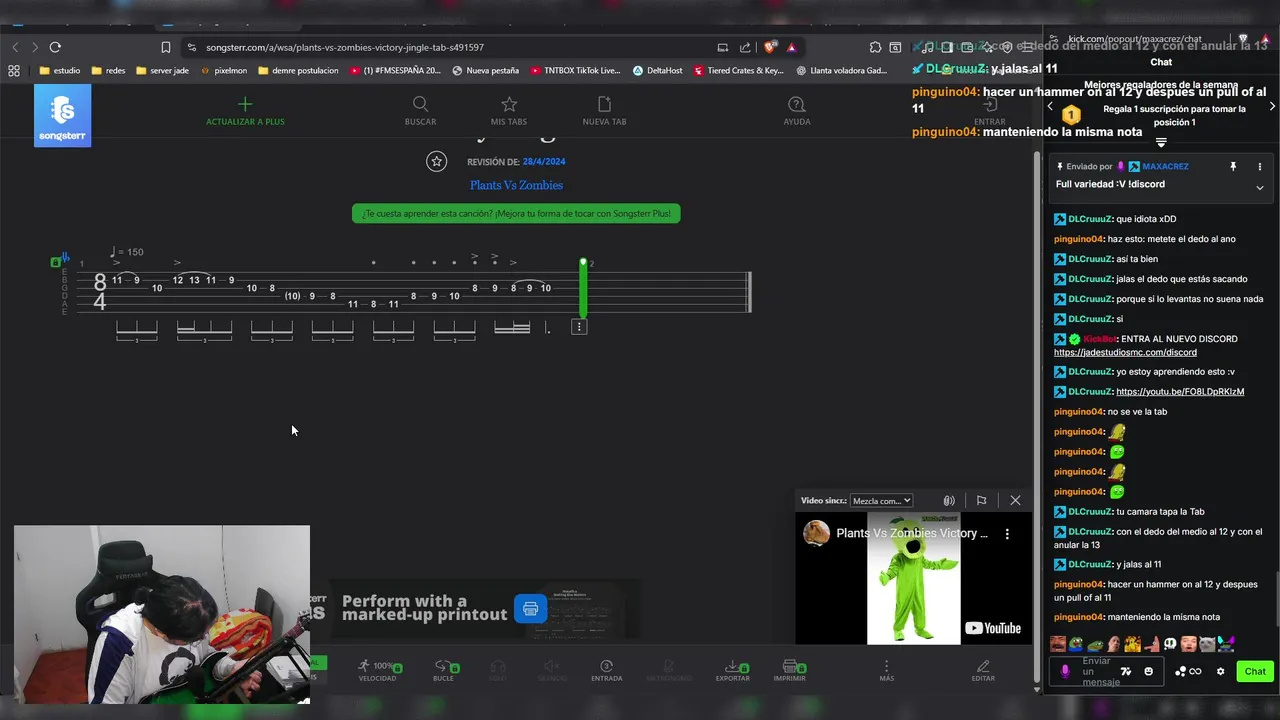Toggle the video sync audio icon
The height and width of the screenshot is (720, 1280).
pos(949,501)
